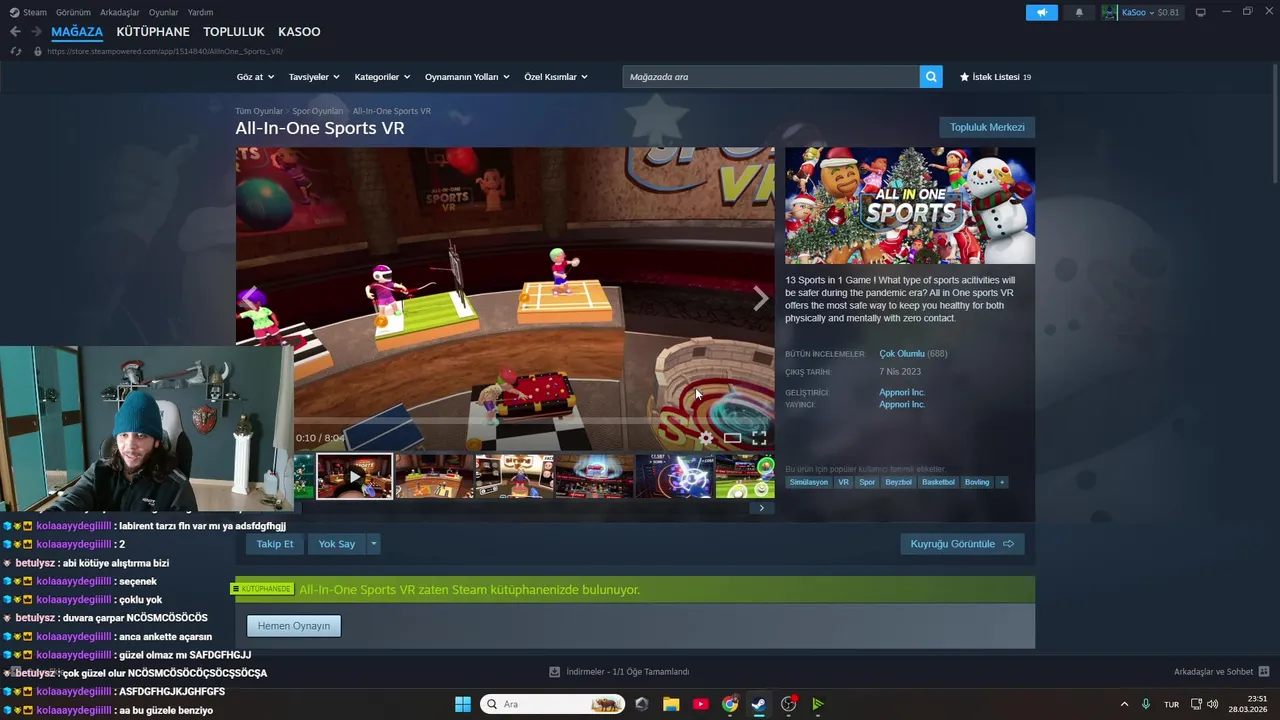This screenshot has height=720, width=1280.
Task: Open the Friends and Chat icon
Action: click(1264, 672)
